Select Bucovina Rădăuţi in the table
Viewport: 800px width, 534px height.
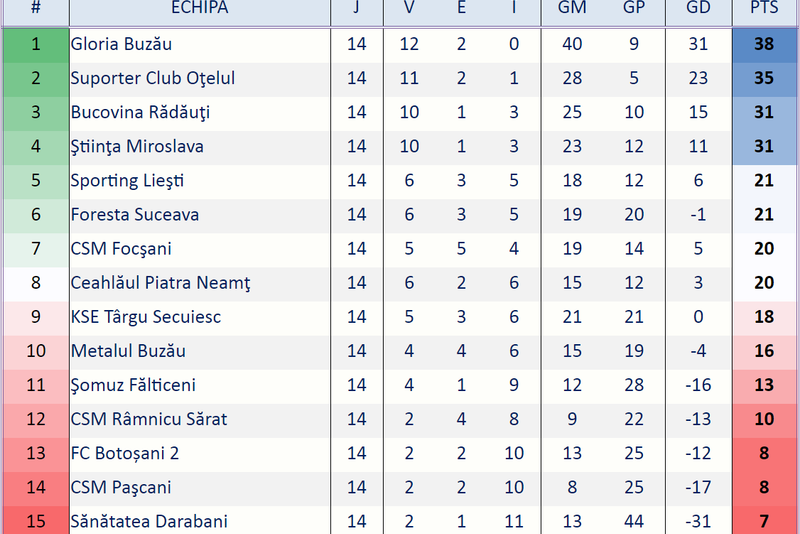(x=140, y=112)
